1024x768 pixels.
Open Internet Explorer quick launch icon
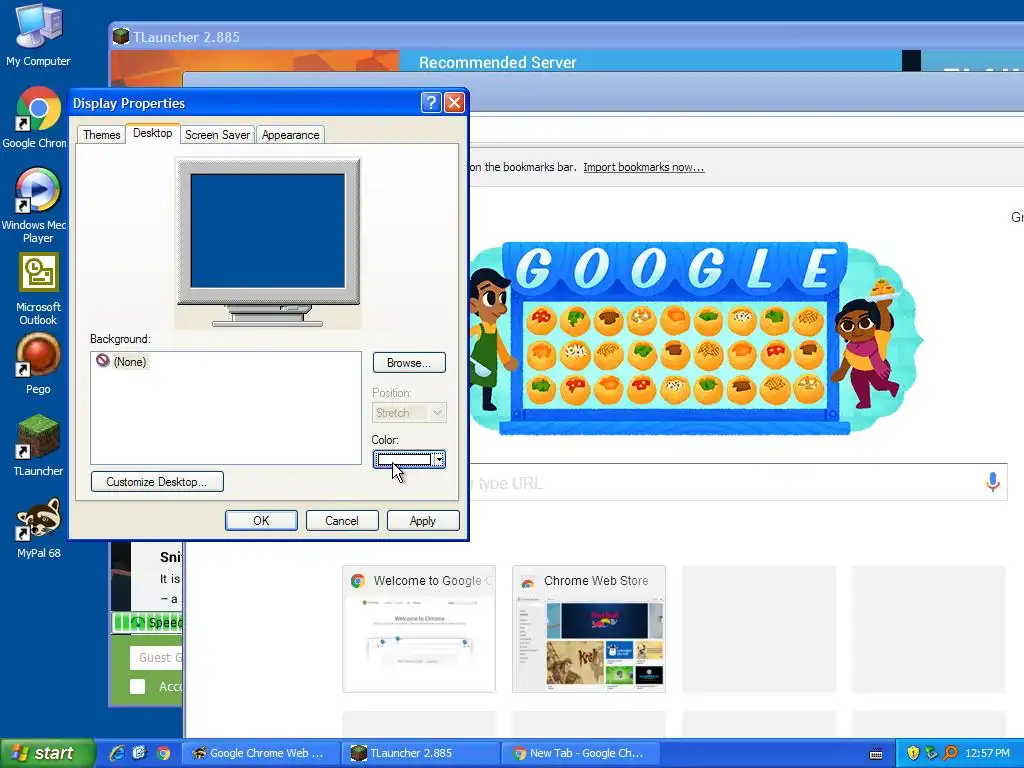coord(117,753)
